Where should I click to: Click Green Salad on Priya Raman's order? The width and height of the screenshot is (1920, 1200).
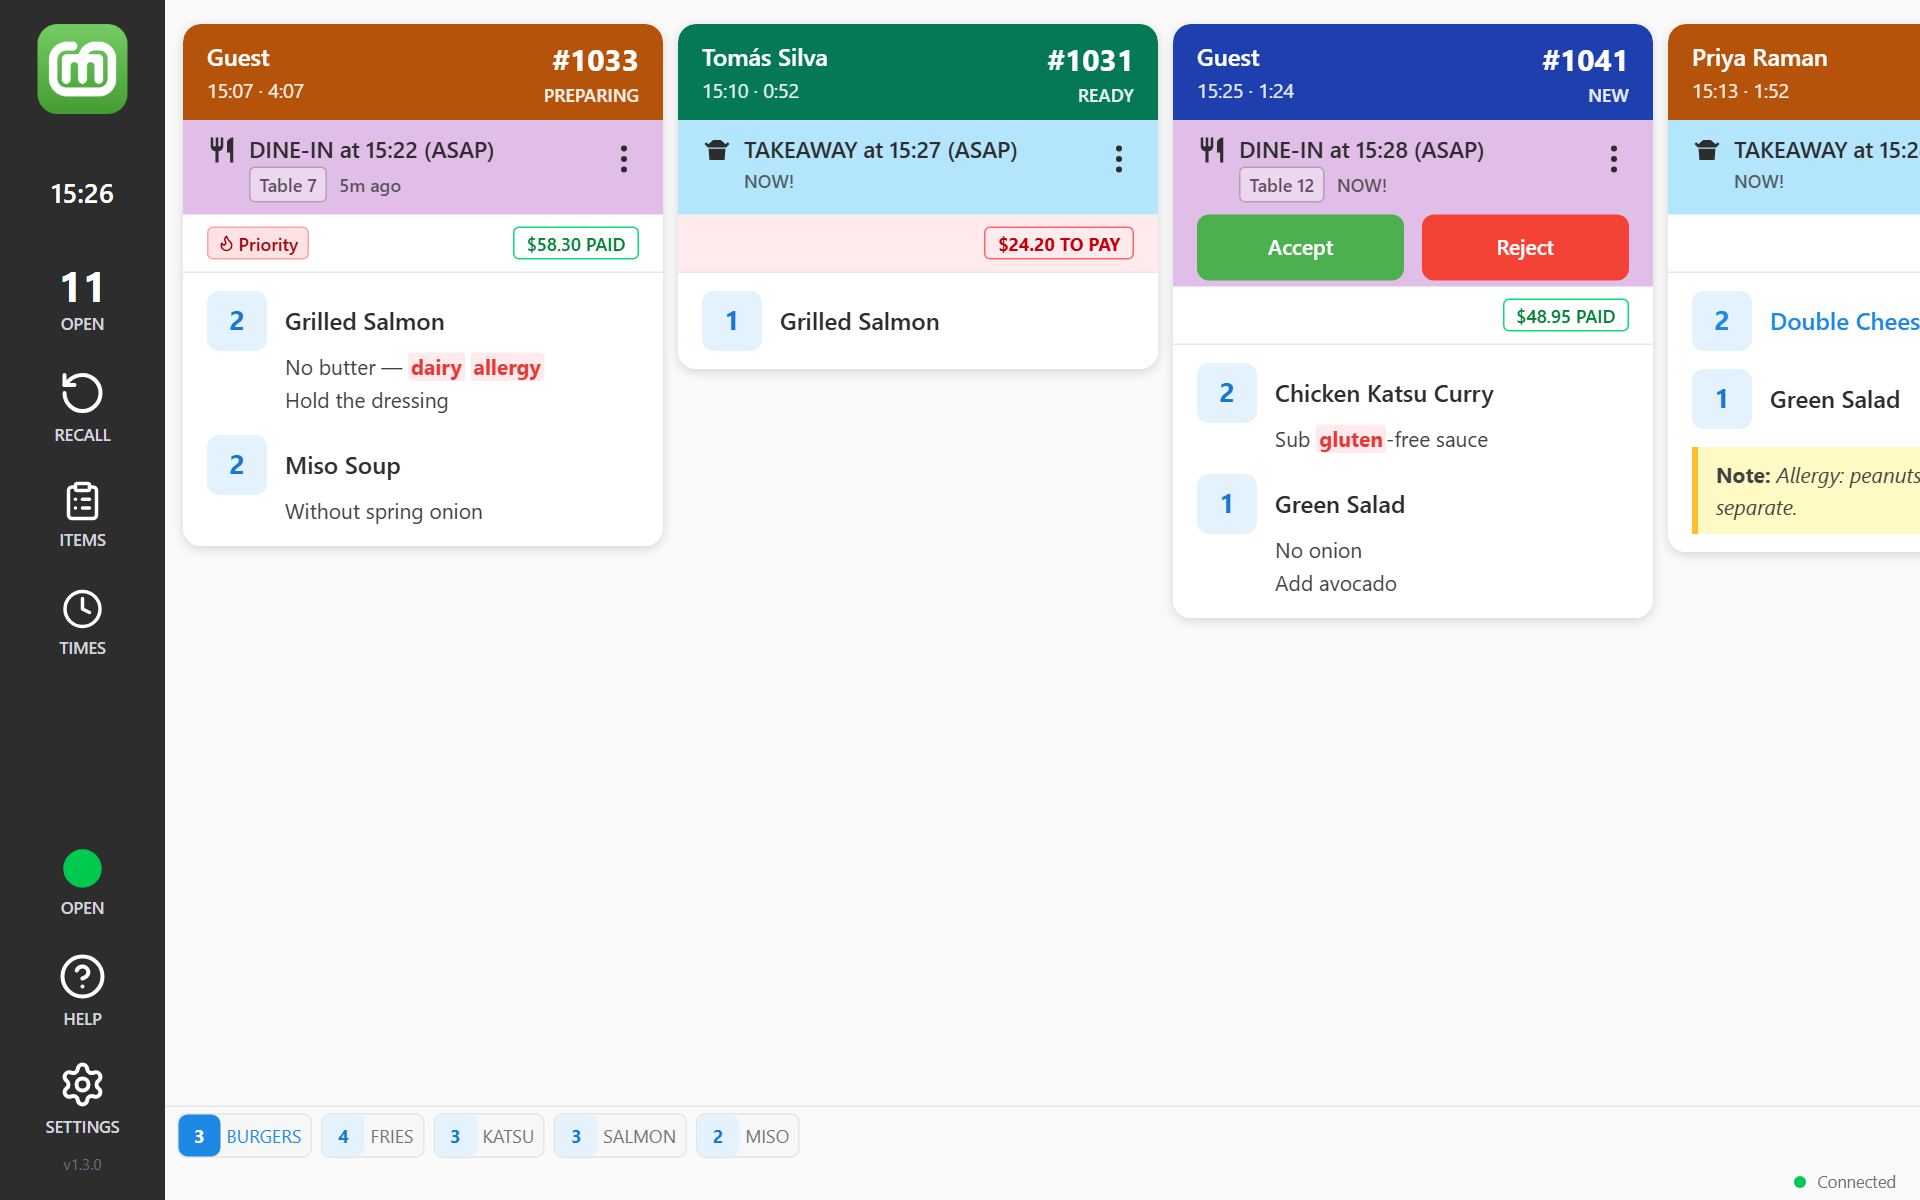point(1834,400)
